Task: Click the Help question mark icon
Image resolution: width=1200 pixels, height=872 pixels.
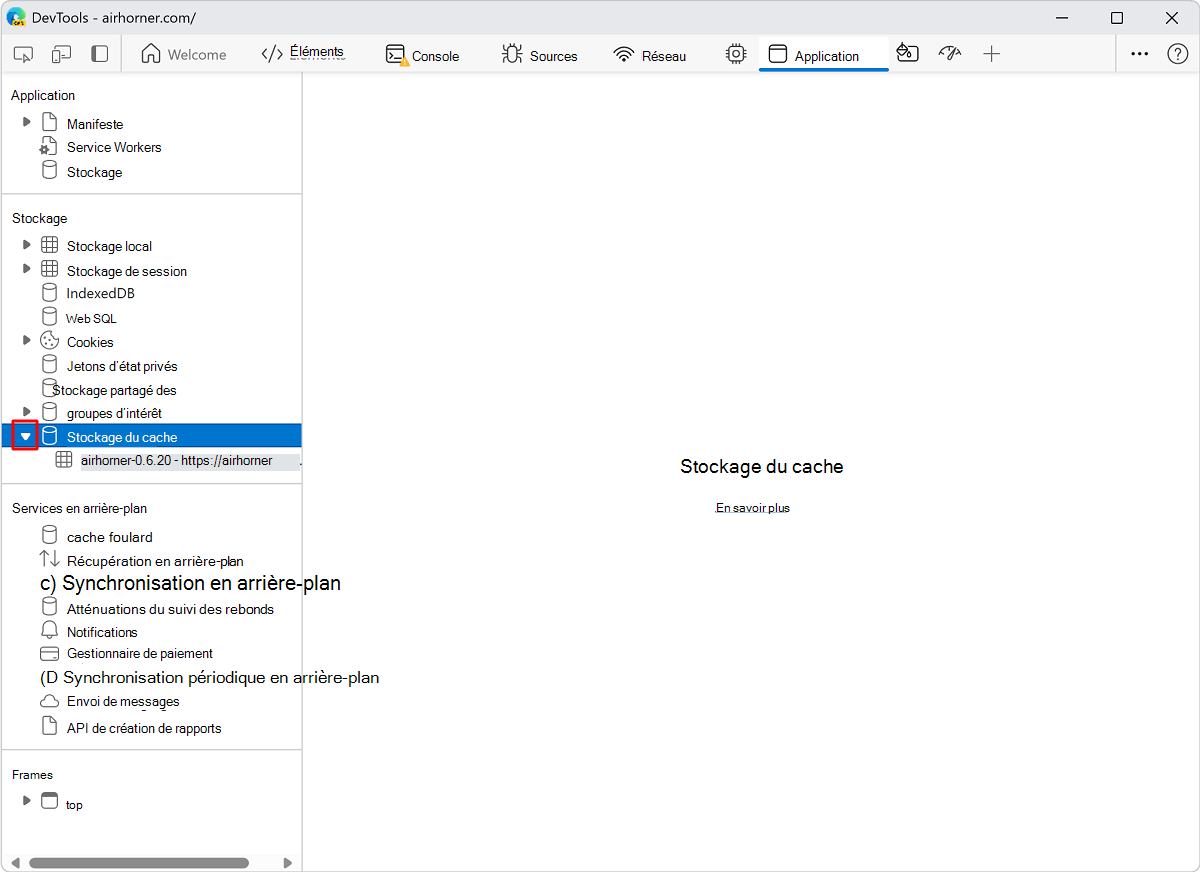Action: (1178, 54)
